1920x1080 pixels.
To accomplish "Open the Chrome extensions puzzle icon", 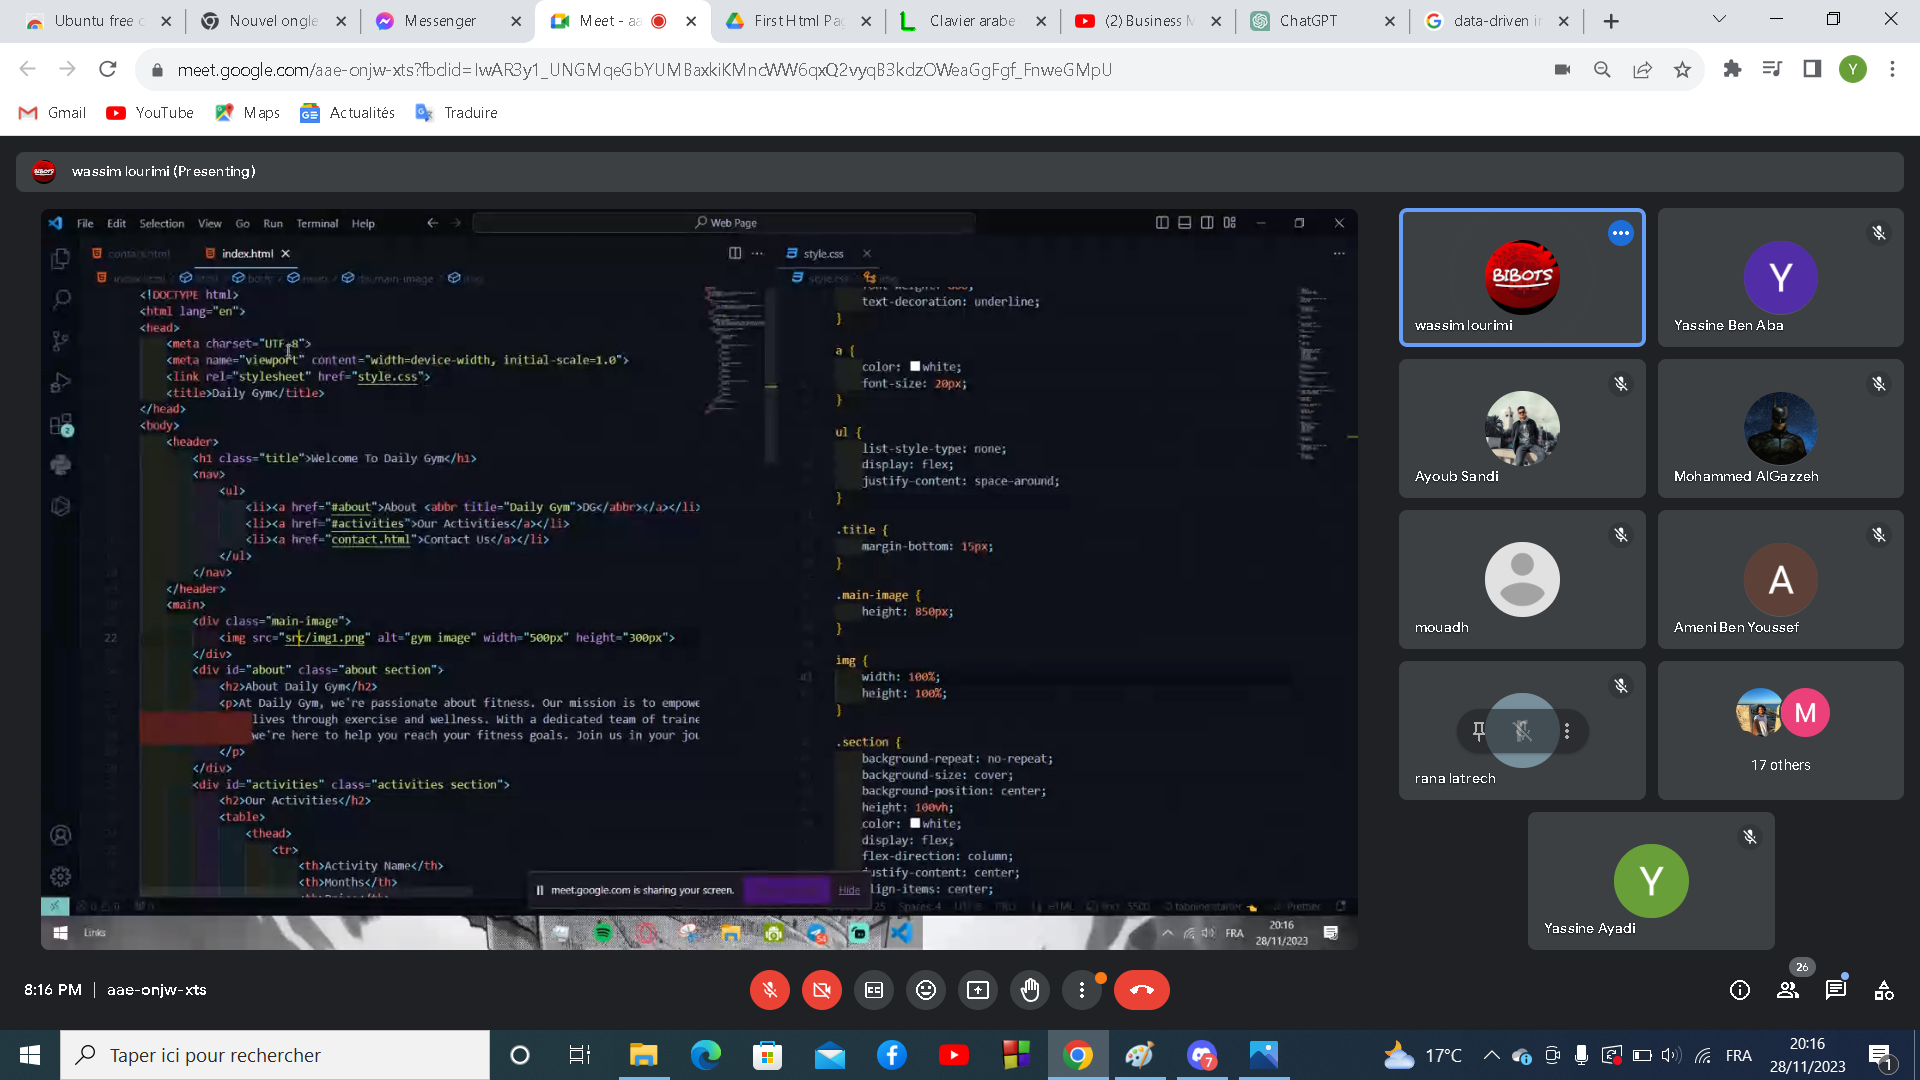I will tap(1732, 69).
